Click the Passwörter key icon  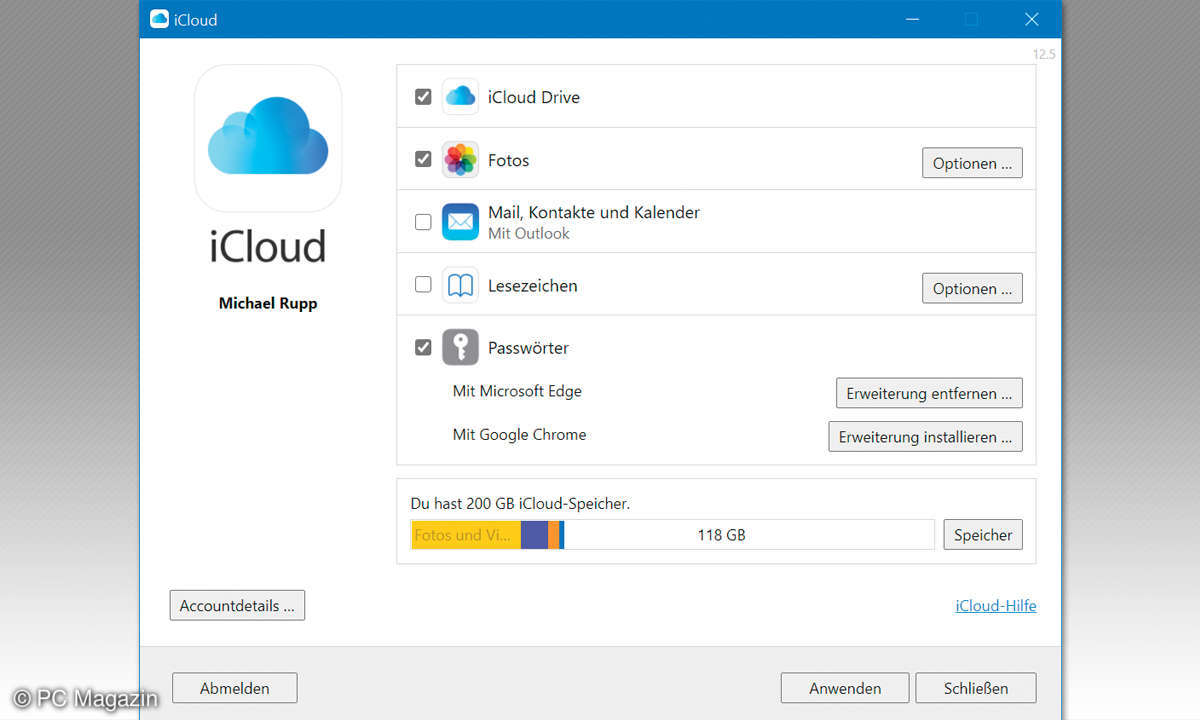[x=460, y=347]
